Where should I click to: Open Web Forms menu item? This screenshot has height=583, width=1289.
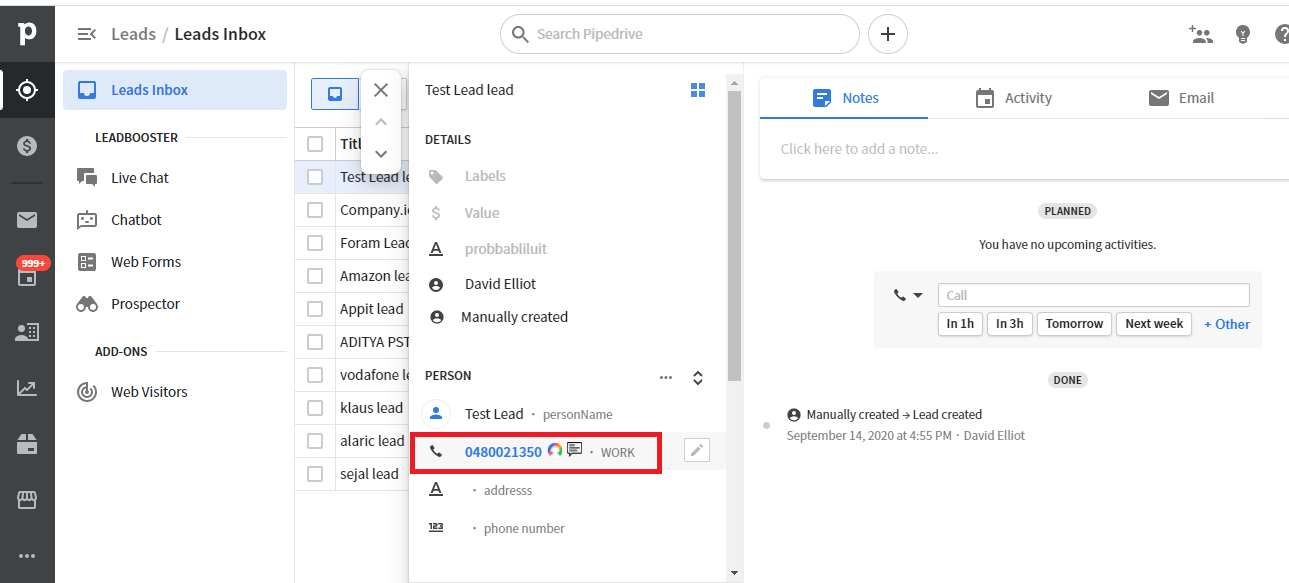click(146, 262)
